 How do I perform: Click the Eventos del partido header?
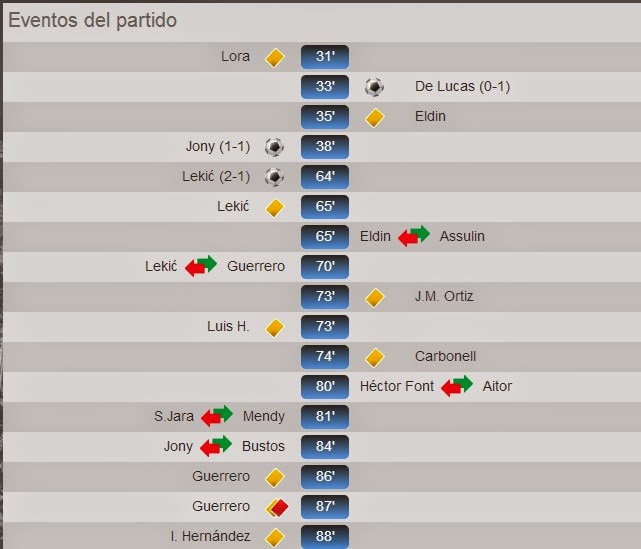tap(94, 20)
